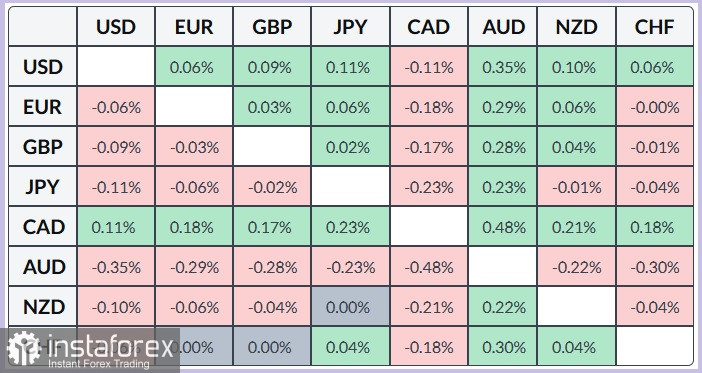The image size is (702, 373).
Task: Open the instaforex watermark link
Action: tap(90, 351)
